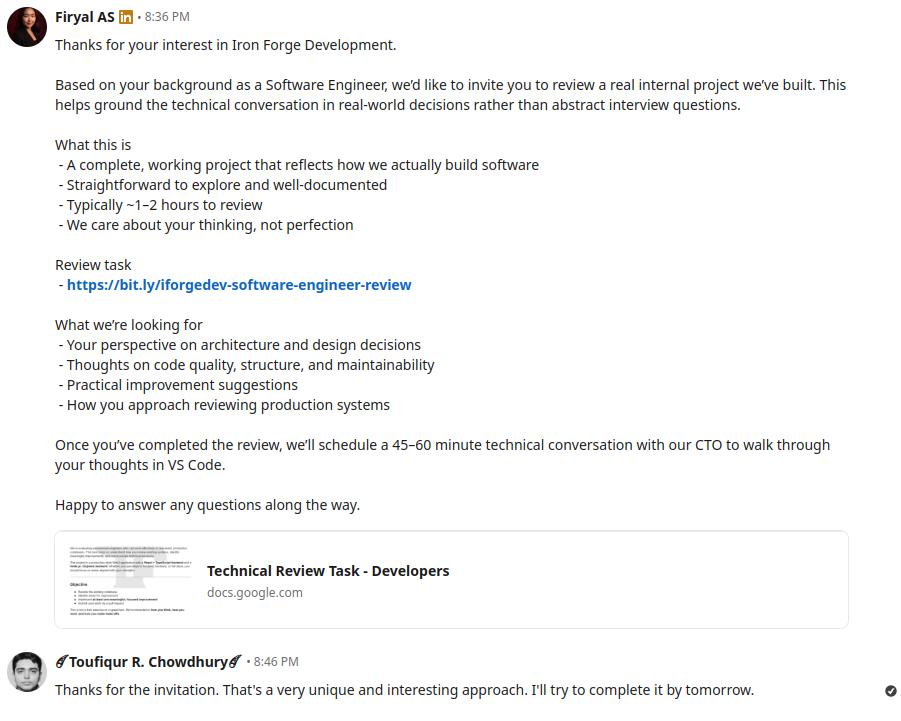Click the 8:46 PM timestamp

click(274, 661)
